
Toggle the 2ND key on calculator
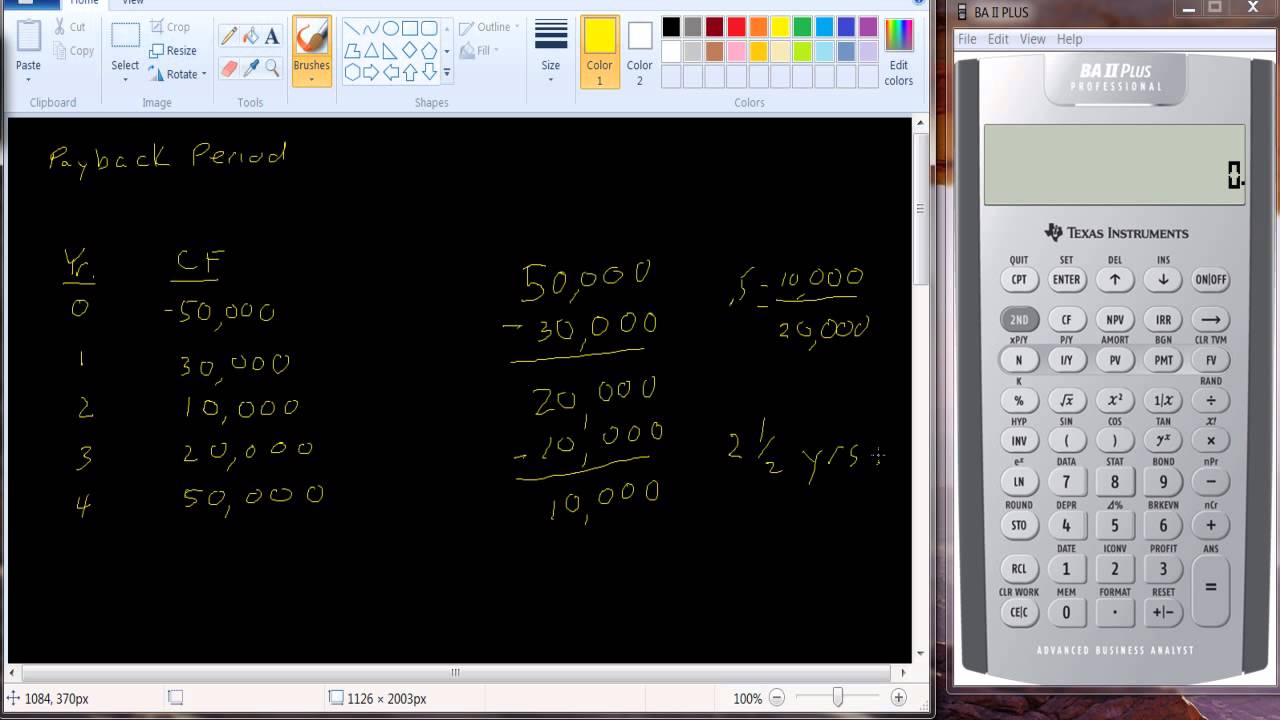[1019, 320]
